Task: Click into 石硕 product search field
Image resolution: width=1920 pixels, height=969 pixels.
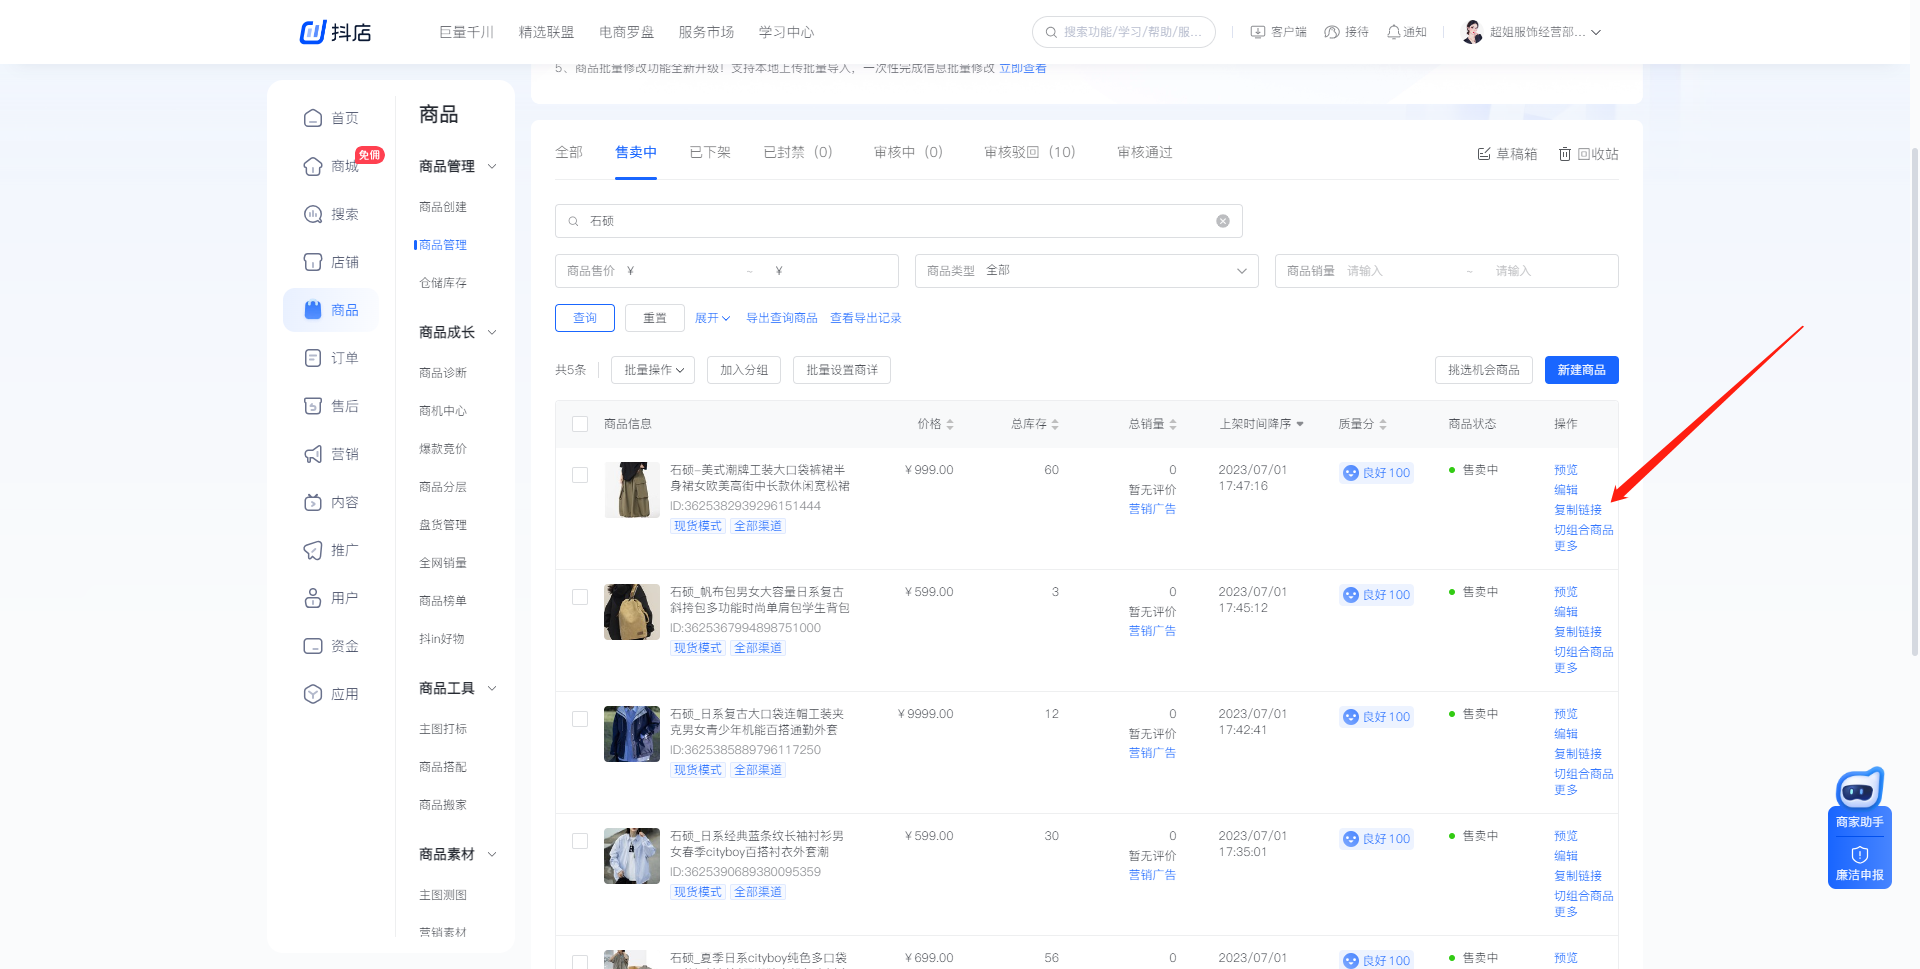Action: tap(899, 221)
